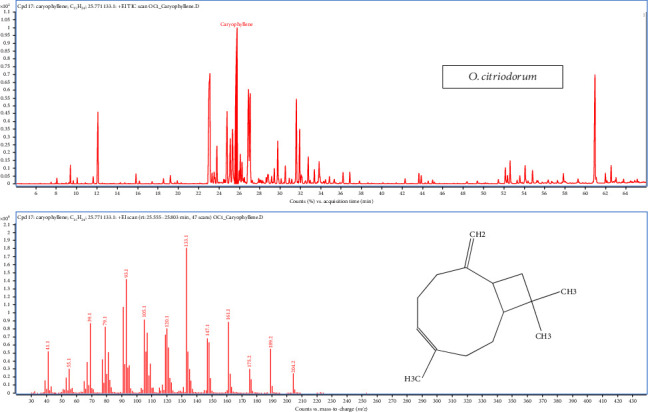
Task: Click the 55.1 fragment peak label
Action: (x=69, y=363)
